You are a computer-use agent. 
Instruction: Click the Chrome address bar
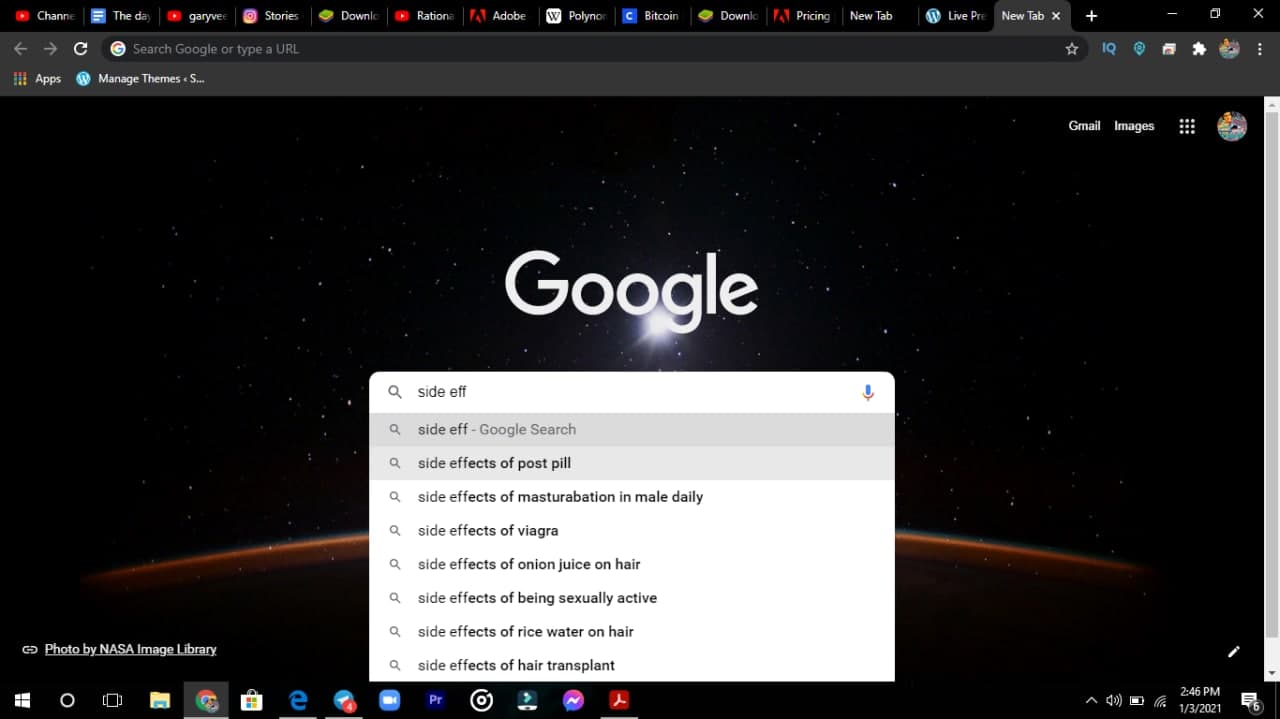pyautogui.click(x=595, y=48)
